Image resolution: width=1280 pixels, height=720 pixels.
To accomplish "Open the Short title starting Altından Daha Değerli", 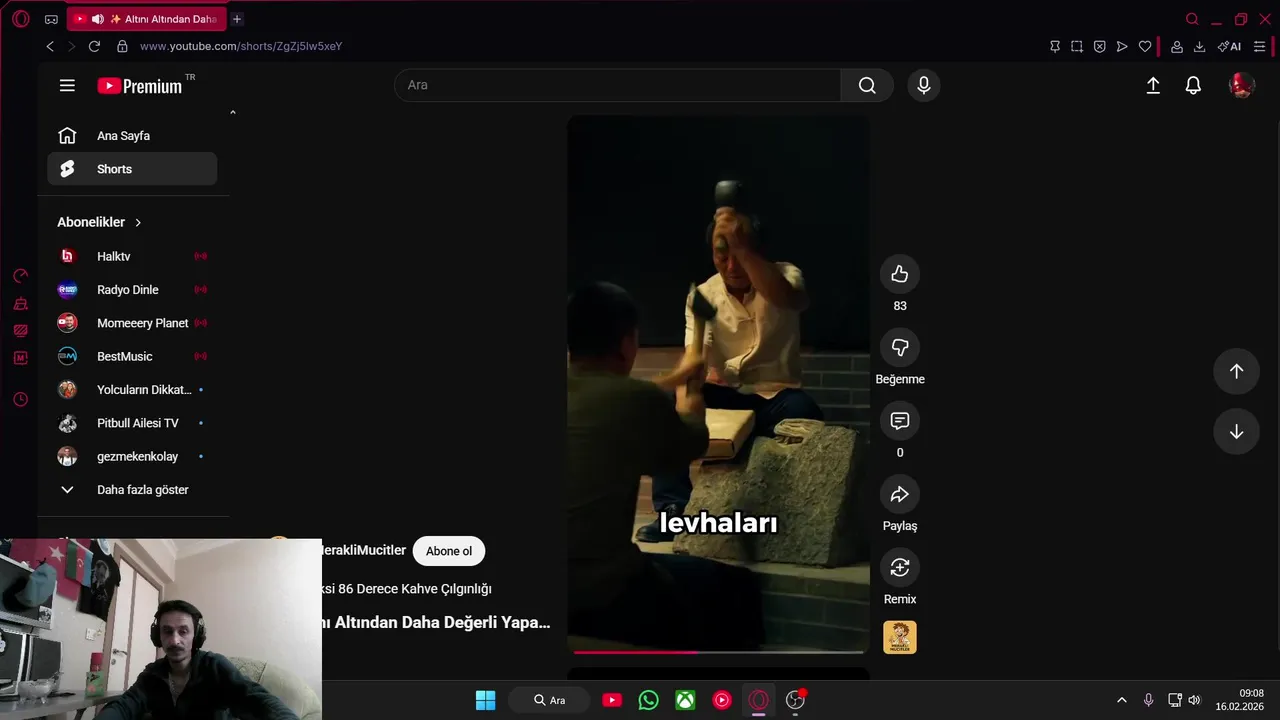I will (436, 622).
